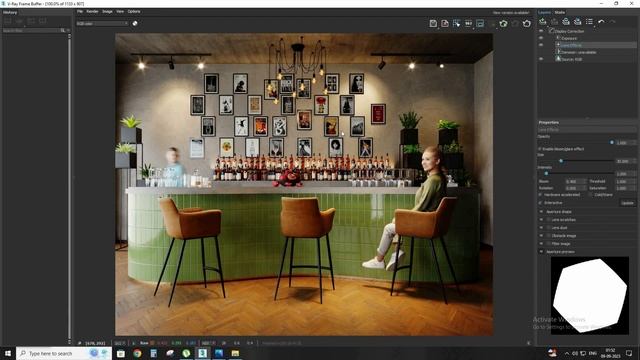Viewport: 640px width, 360px height.
Task: Open the View menu
Action: pos(120,11)
